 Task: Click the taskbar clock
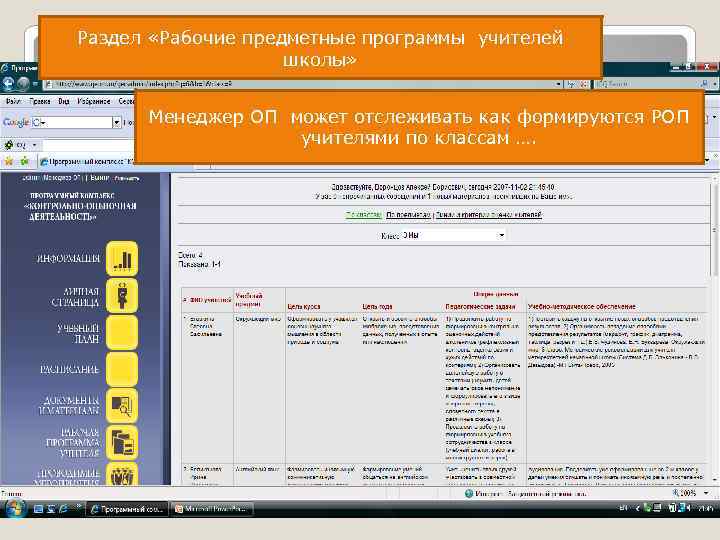706,508
